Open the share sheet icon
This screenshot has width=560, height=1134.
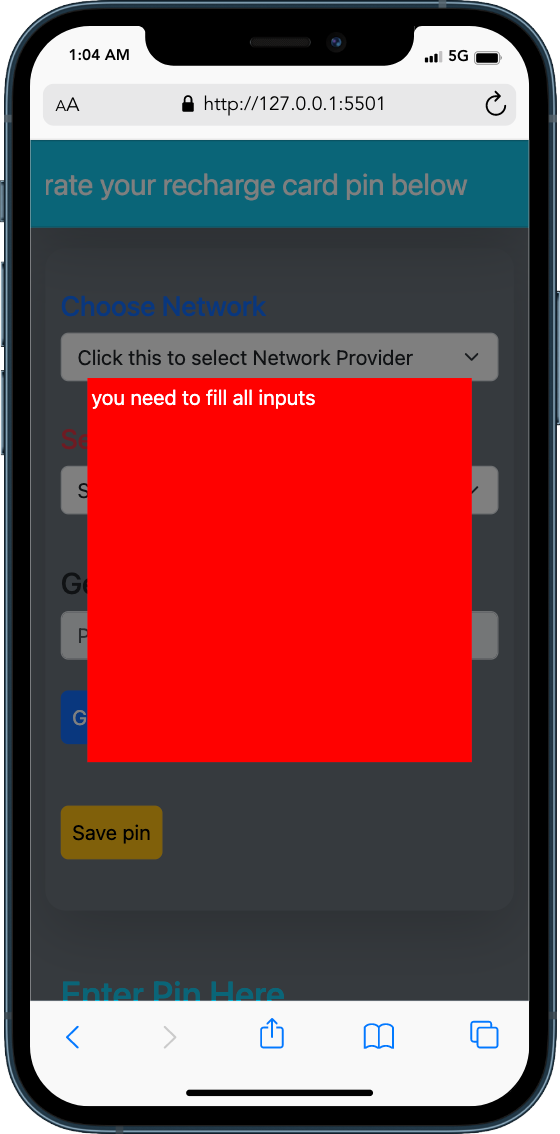point(272,1033)
